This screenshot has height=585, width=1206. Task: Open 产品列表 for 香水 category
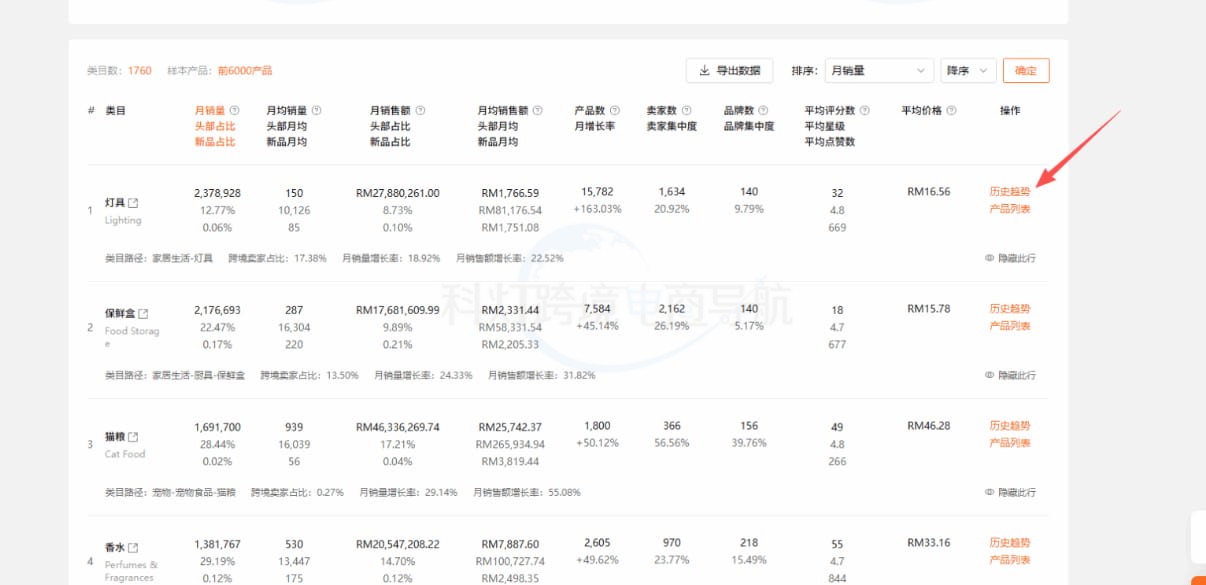click(x=1009, y=560)
